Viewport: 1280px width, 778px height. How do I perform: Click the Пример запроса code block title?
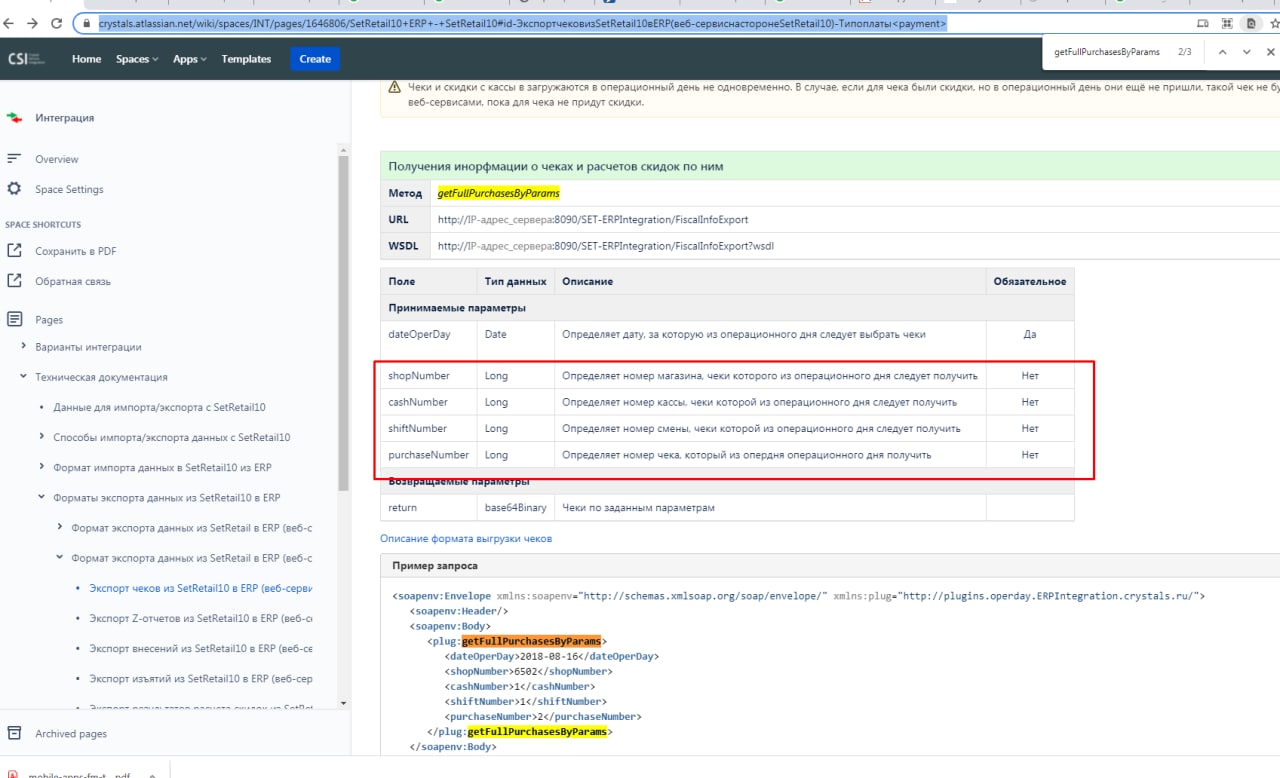click(x=434, y=566)
